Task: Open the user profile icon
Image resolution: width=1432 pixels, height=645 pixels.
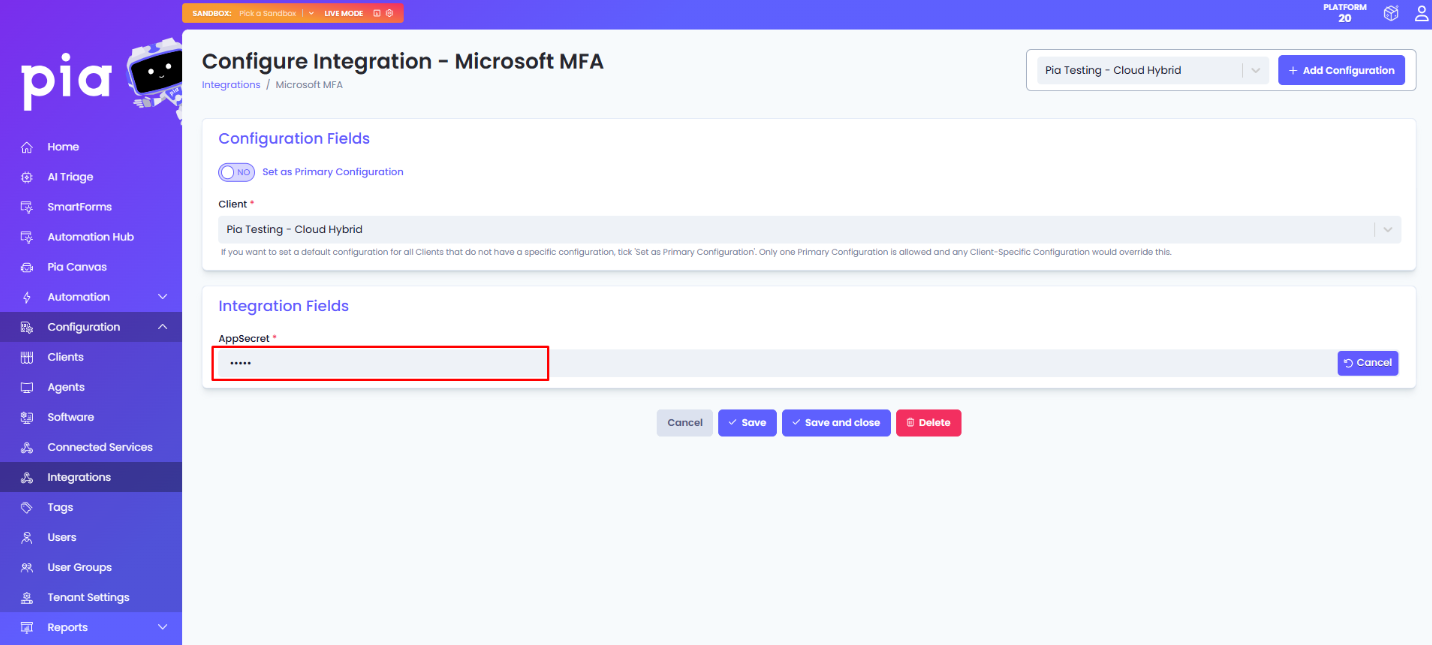Action: coord(1421,13)
